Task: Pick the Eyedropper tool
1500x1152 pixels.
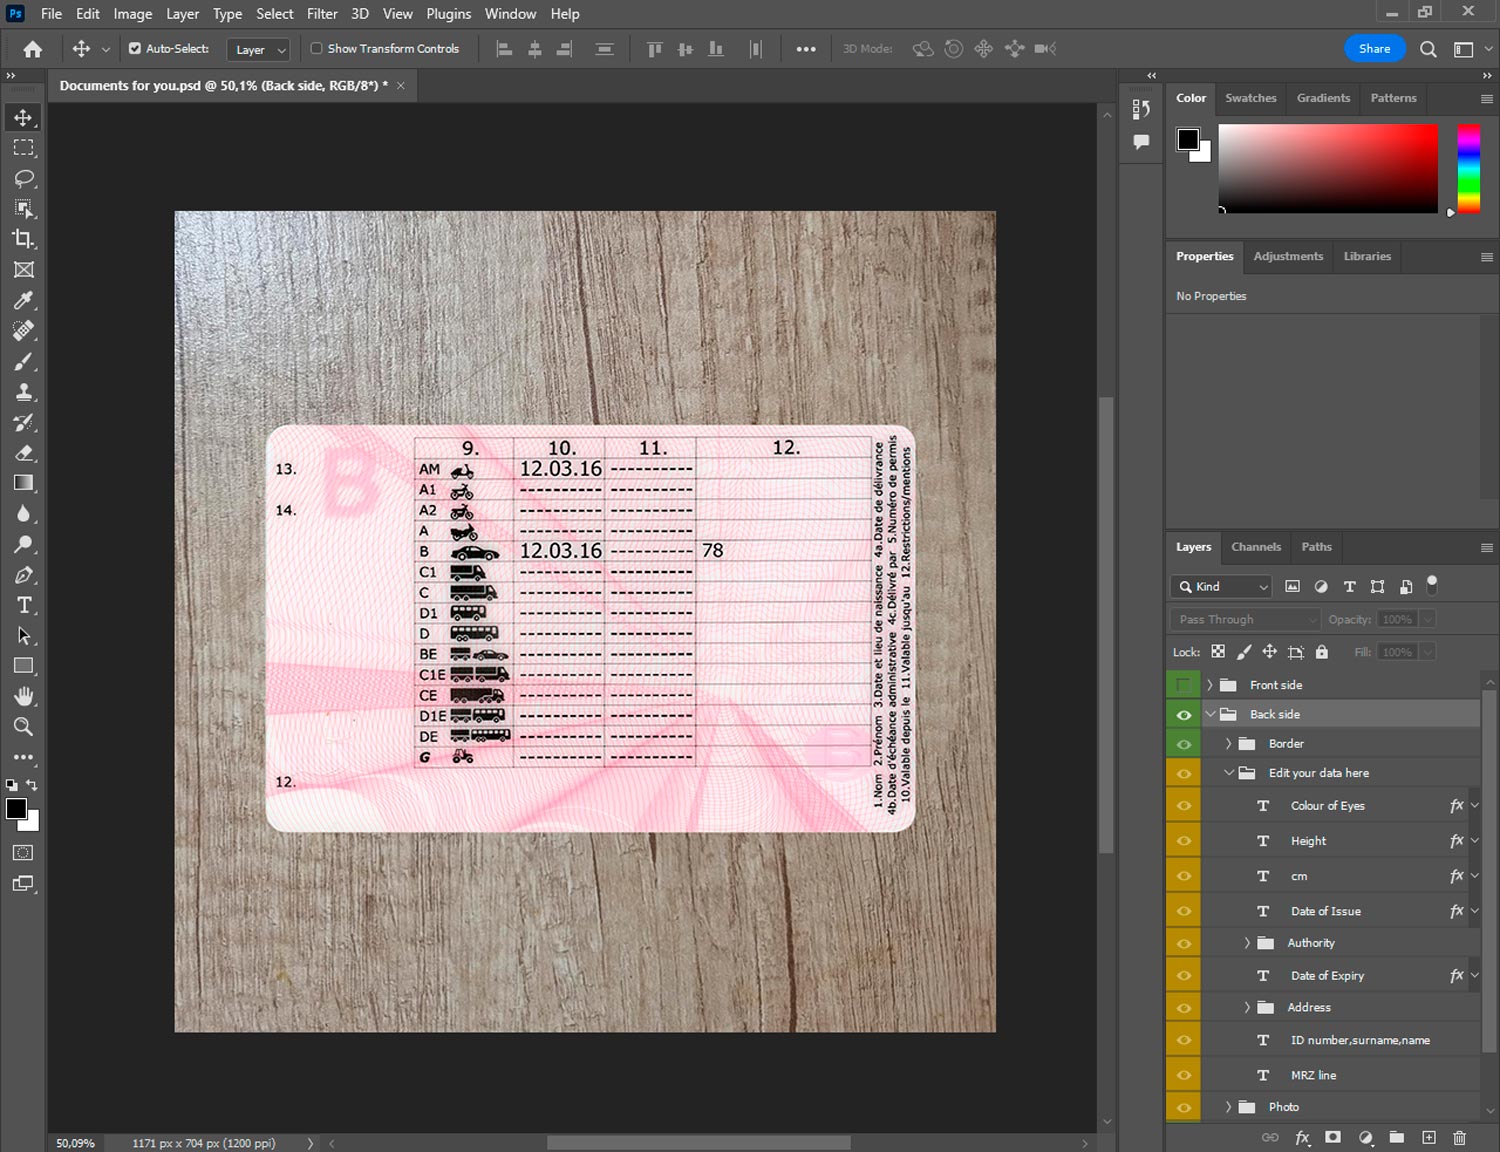Action: click(x=23, y=300)
